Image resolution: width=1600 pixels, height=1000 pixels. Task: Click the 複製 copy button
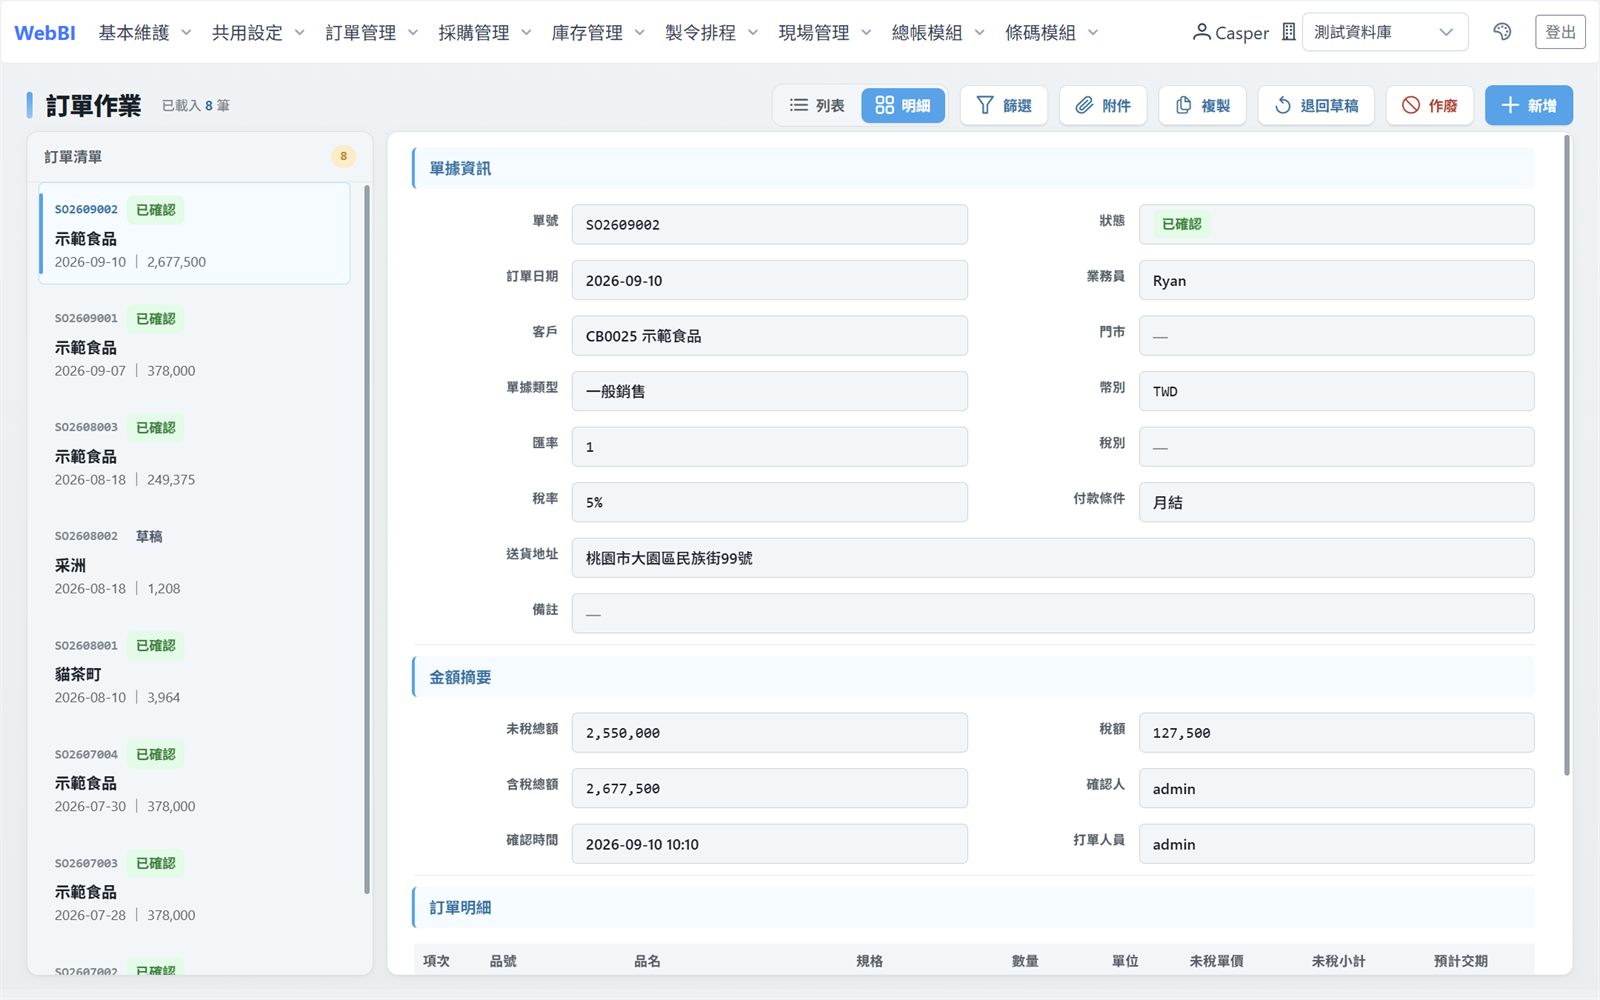tap(1203, 105)
